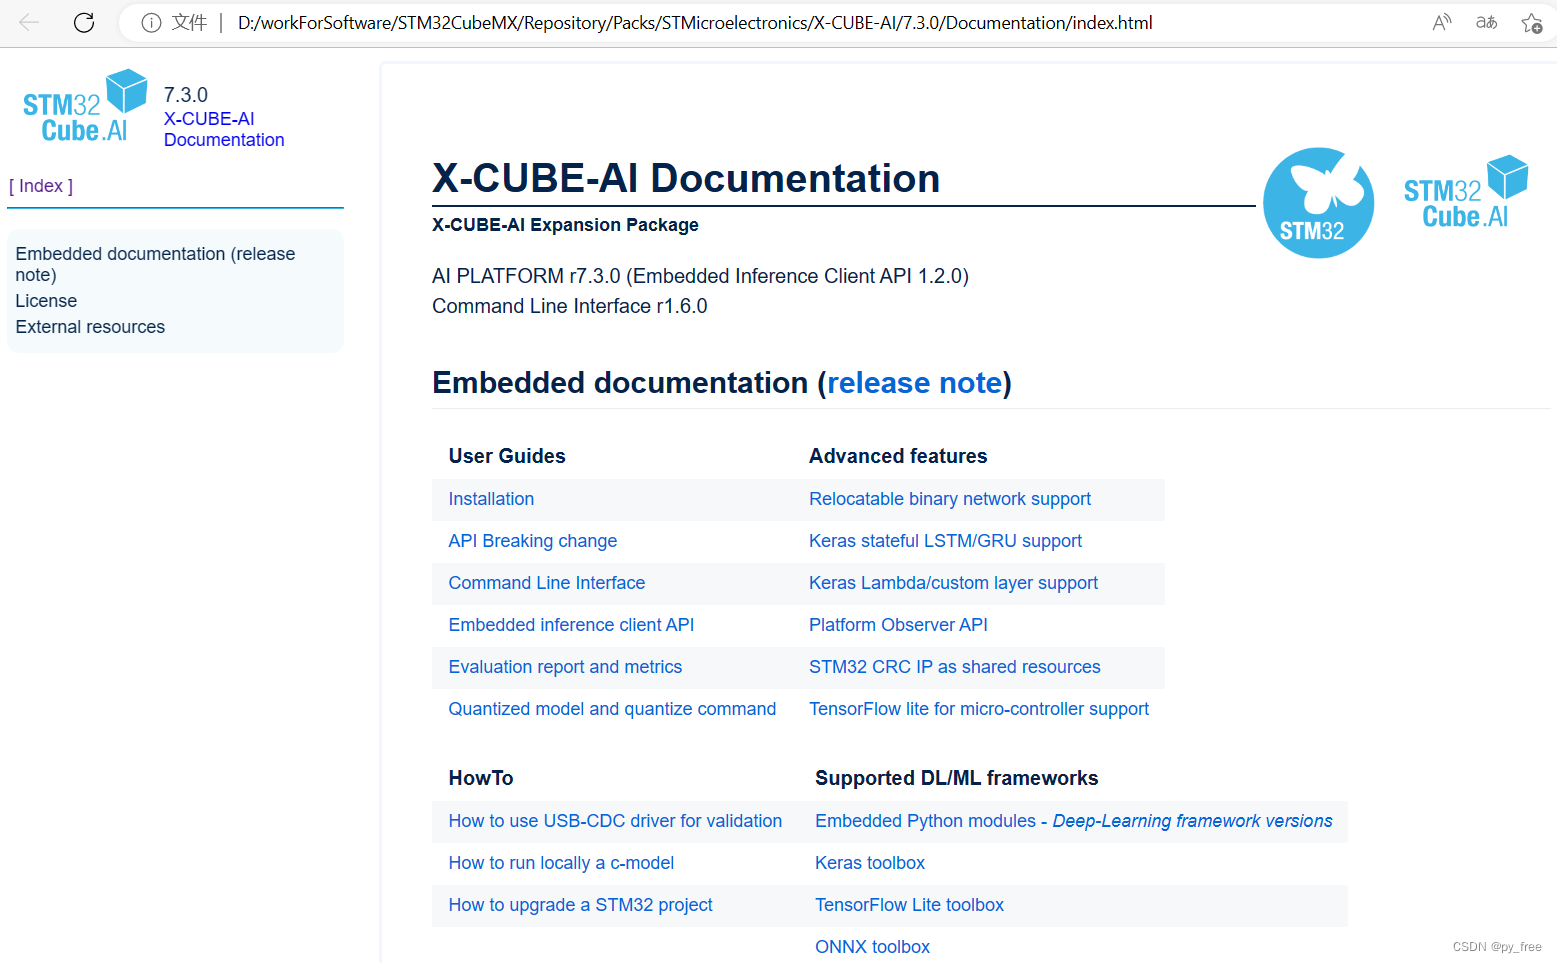Open Platform Observer API link
1557x963 pixels.
click(898, 625)
